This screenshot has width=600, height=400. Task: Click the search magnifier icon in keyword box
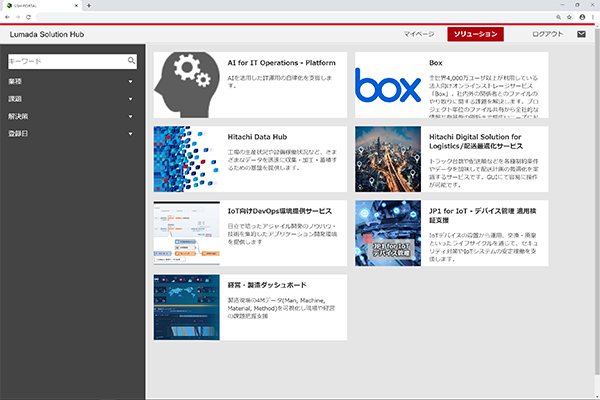pyautogui.click(x=131, y=60)
